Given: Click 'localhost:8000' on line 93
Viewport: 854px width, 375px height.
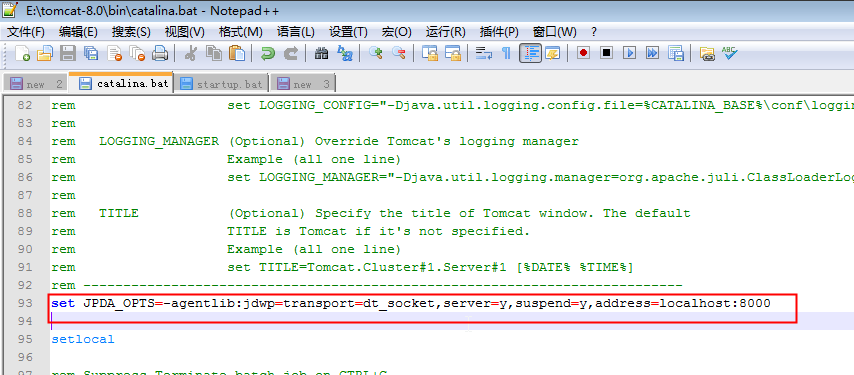Looking at the screenshot, I should coord(715,303).
